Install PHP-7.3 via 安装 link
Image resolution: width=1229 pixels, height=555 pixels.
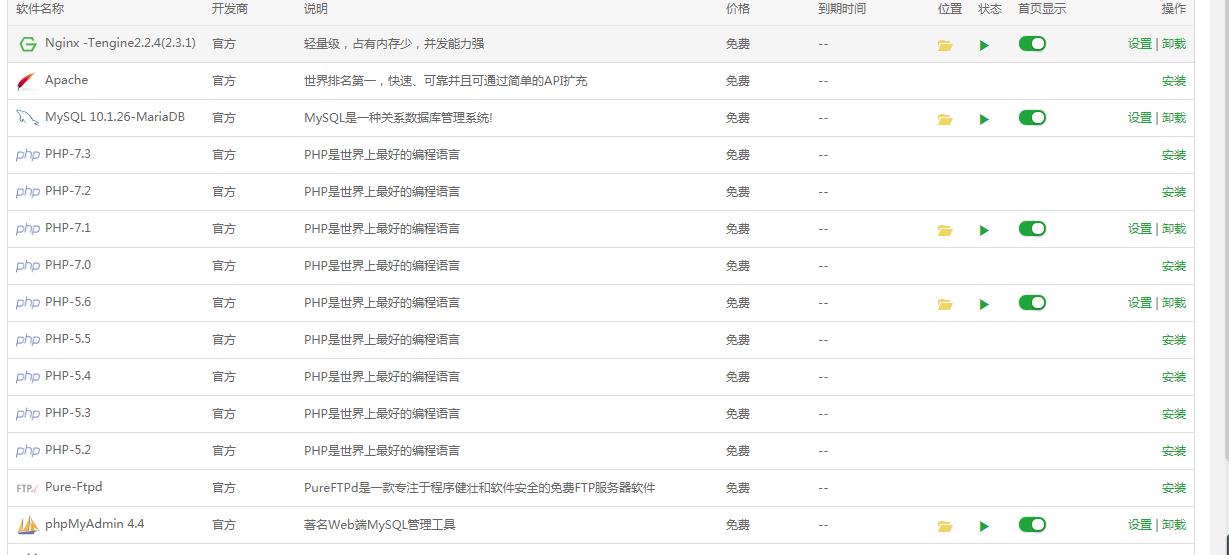tap(1174, 155)
